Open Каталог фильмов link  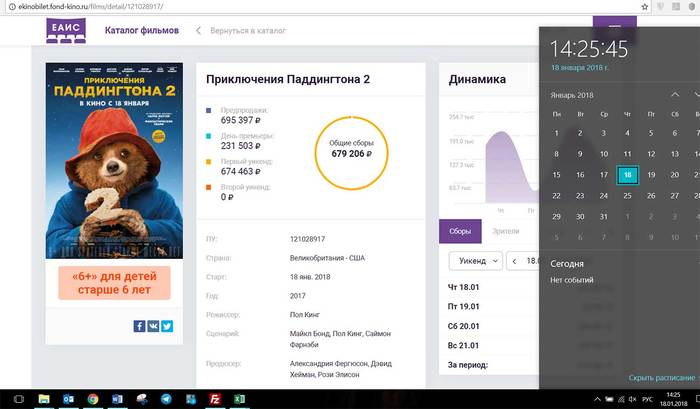click(x=142, y=31)
